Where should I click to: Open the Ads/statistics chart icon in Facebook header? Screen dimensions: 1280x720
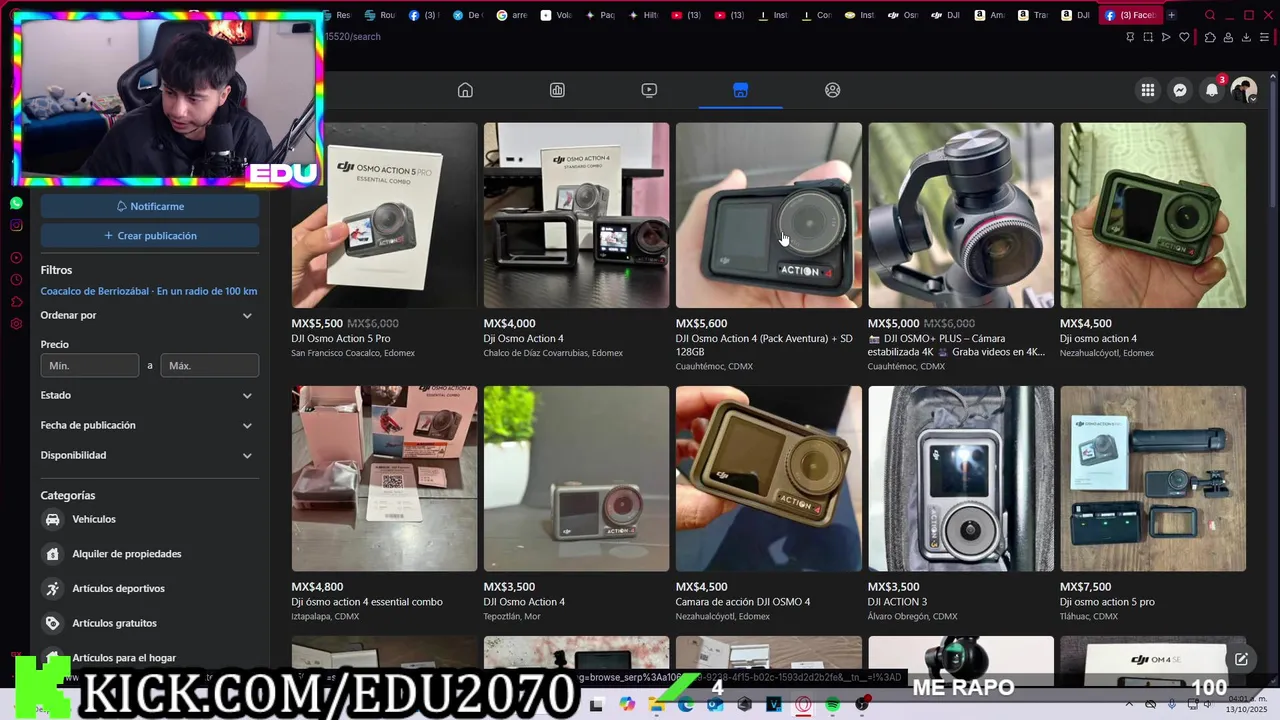point(557,90)
